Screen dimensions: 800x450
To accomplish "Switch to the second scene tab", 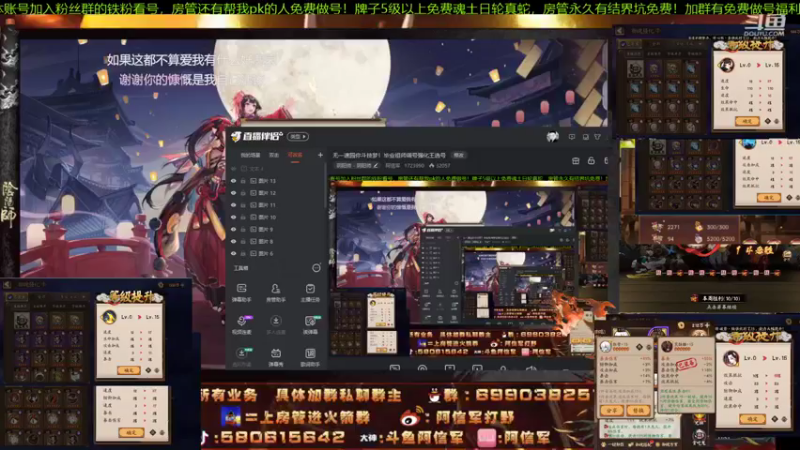I will (x=274, y=155).
